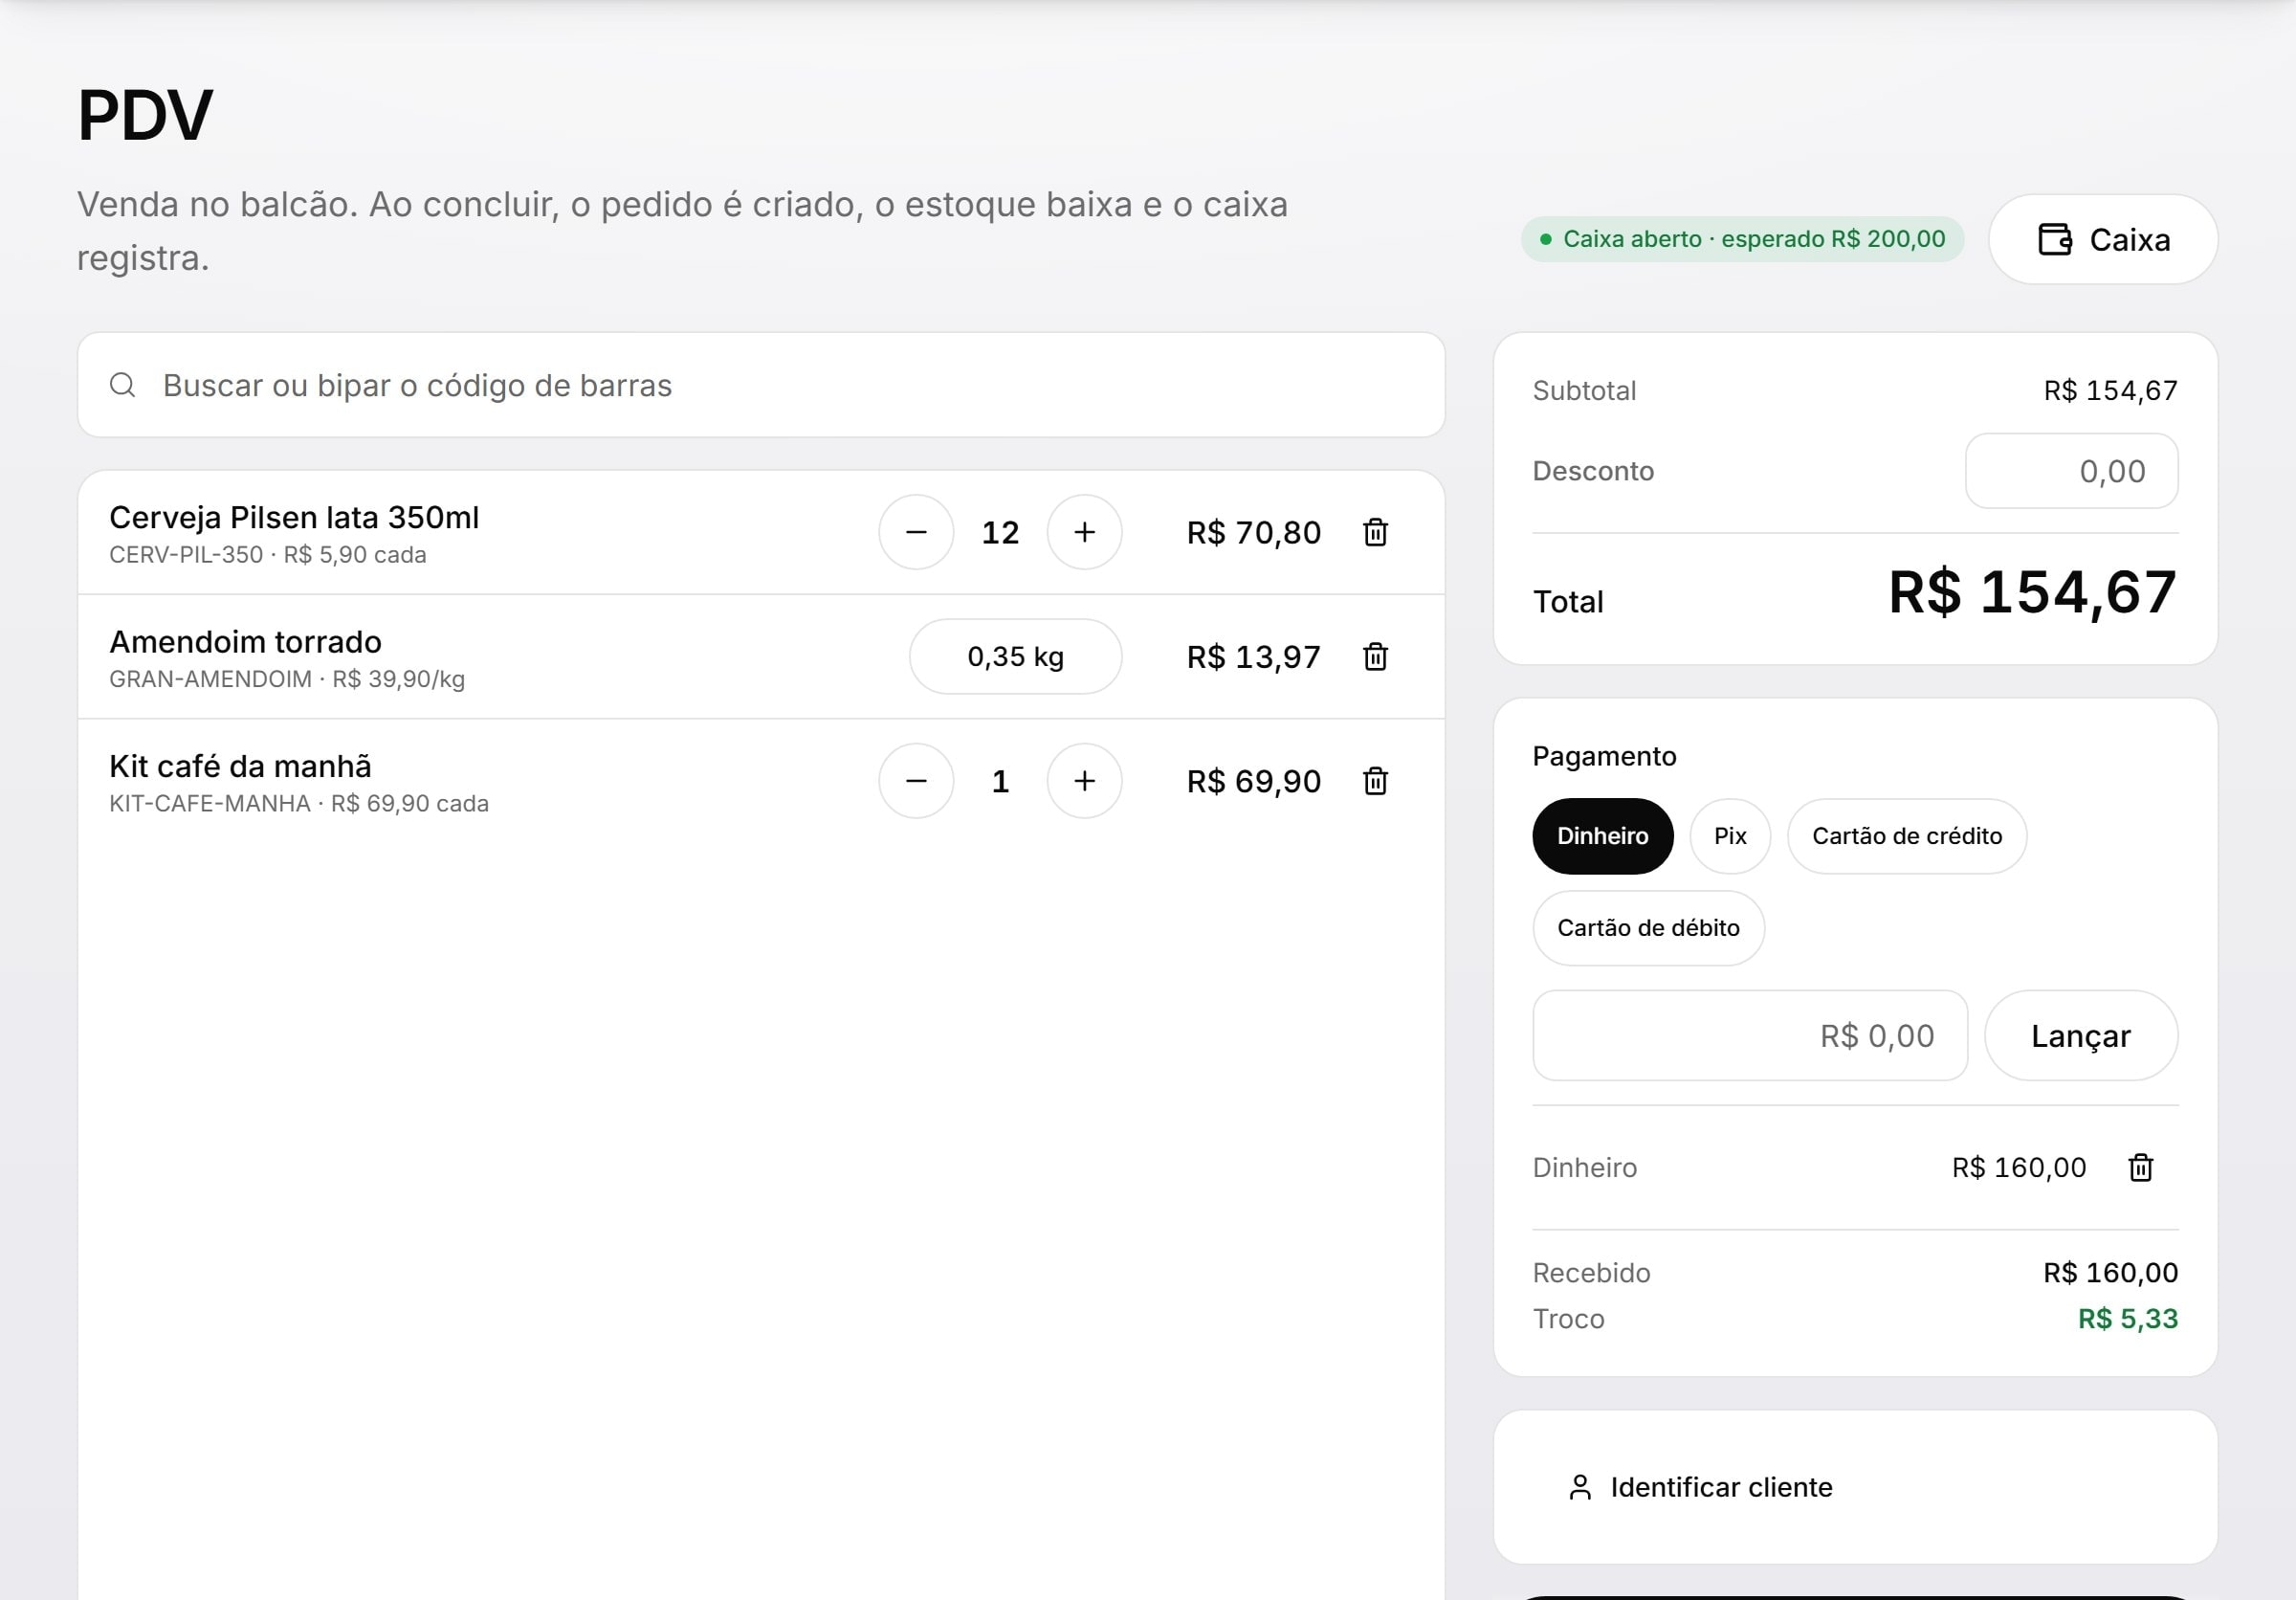Image resolution: width=2296 pixels, height=1600 pixels.
Task: Edit the 0,35 kg weight for Amendoim
Action: (x=1015, y=656)
